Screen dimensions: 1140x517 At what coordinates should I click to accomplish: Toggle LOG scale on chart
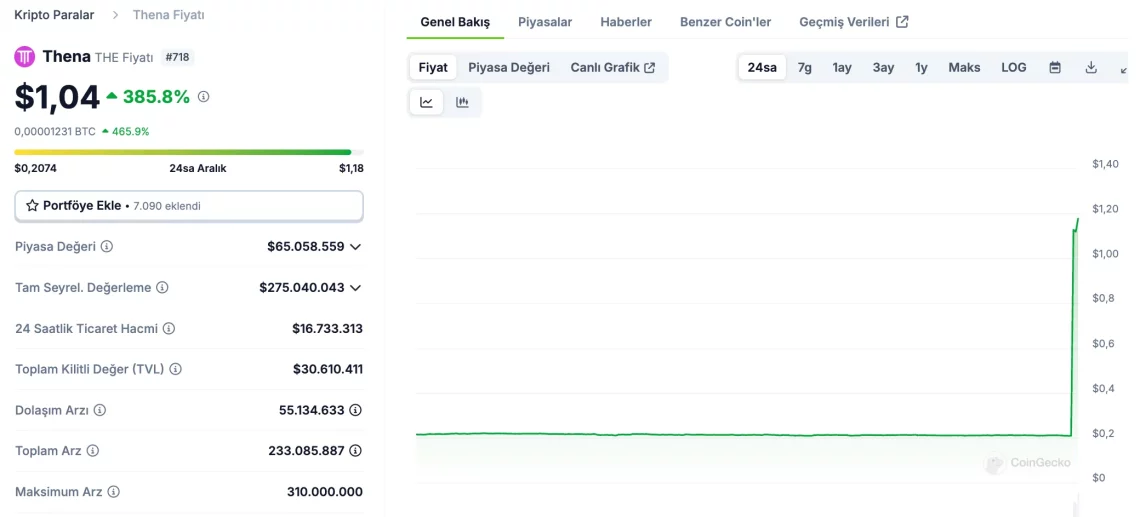(1013, 68)
